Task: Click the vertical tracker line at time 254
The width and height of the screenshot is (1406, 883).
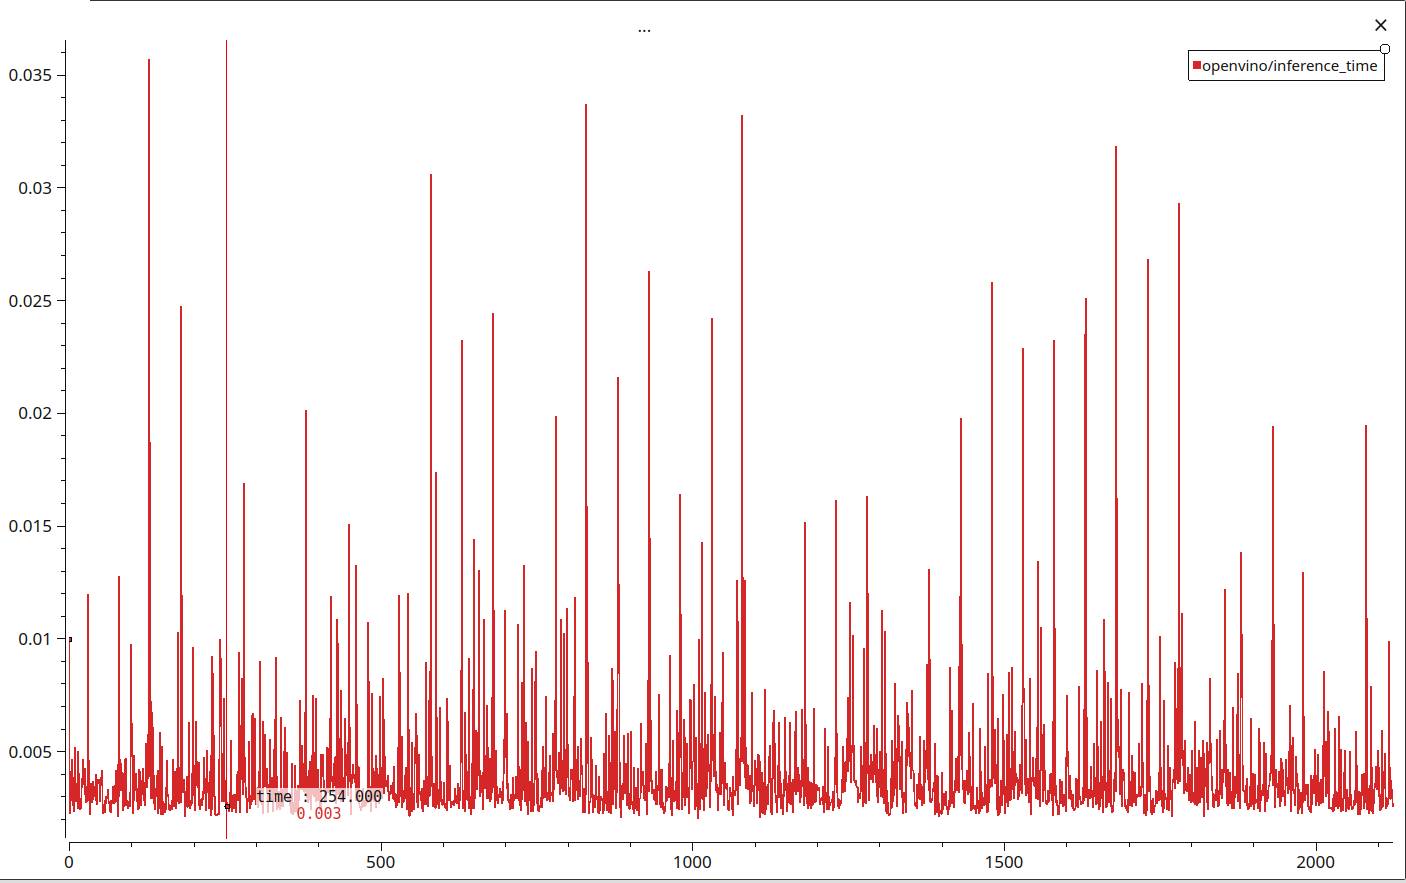Action: click(x=226, y=439)
